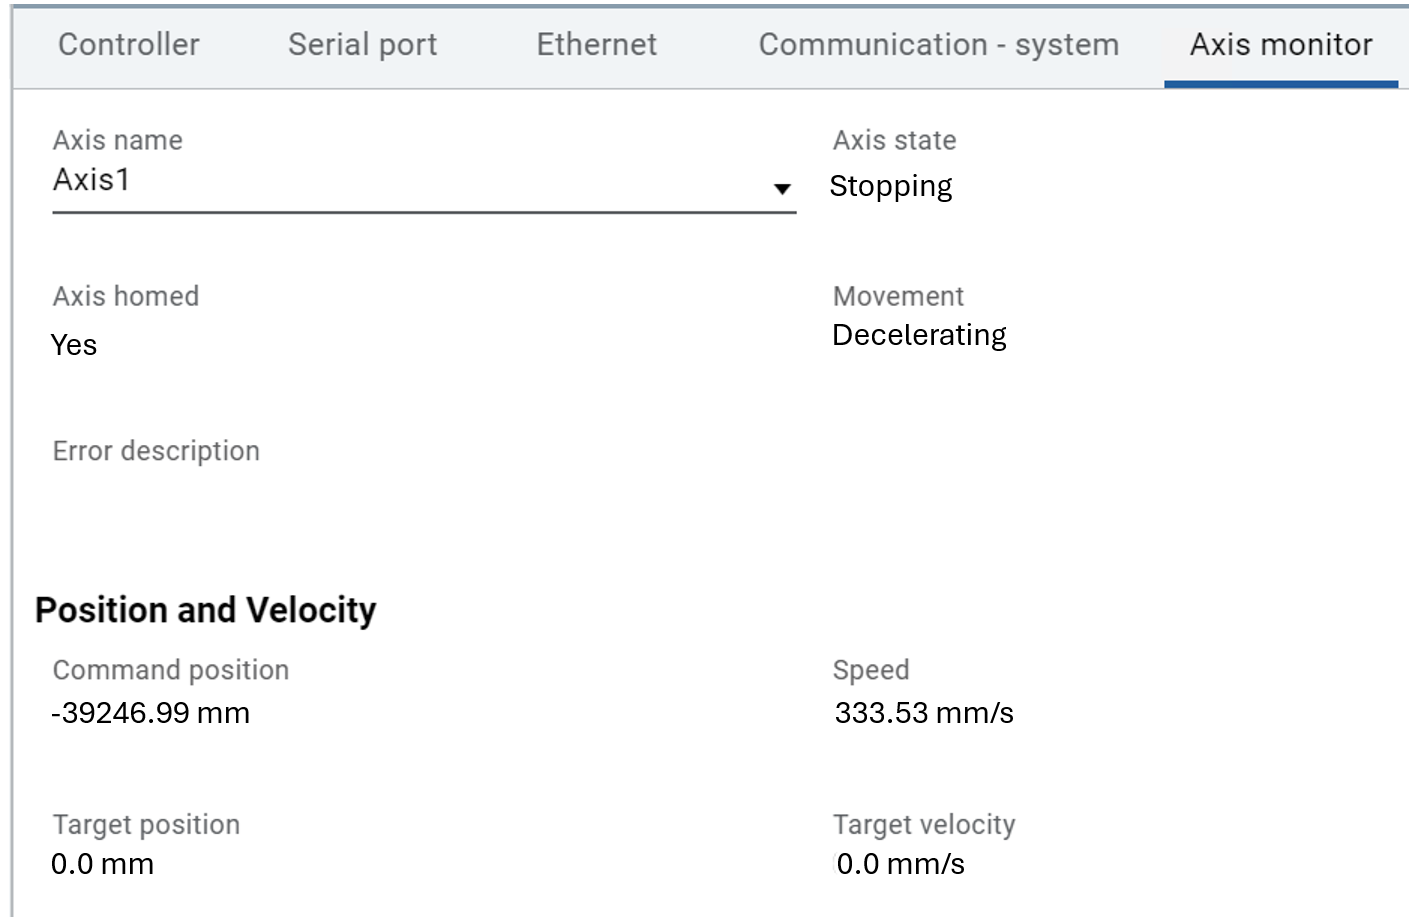Viewport: 1413px width, 917px height.
Task: Select the Ethernet tab
Action: pyautogui.click(x=596, y=45)
